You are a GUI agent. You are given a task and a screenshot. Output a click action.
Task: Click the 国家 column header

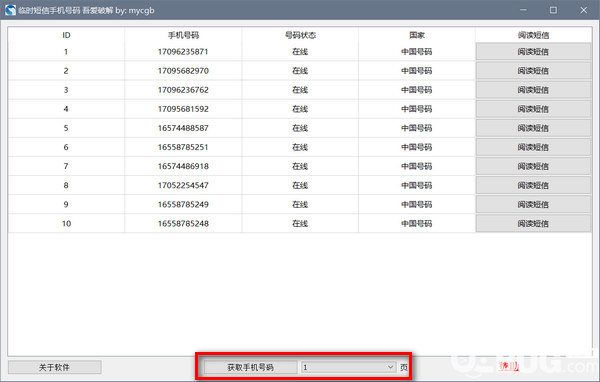coord(417,35)
